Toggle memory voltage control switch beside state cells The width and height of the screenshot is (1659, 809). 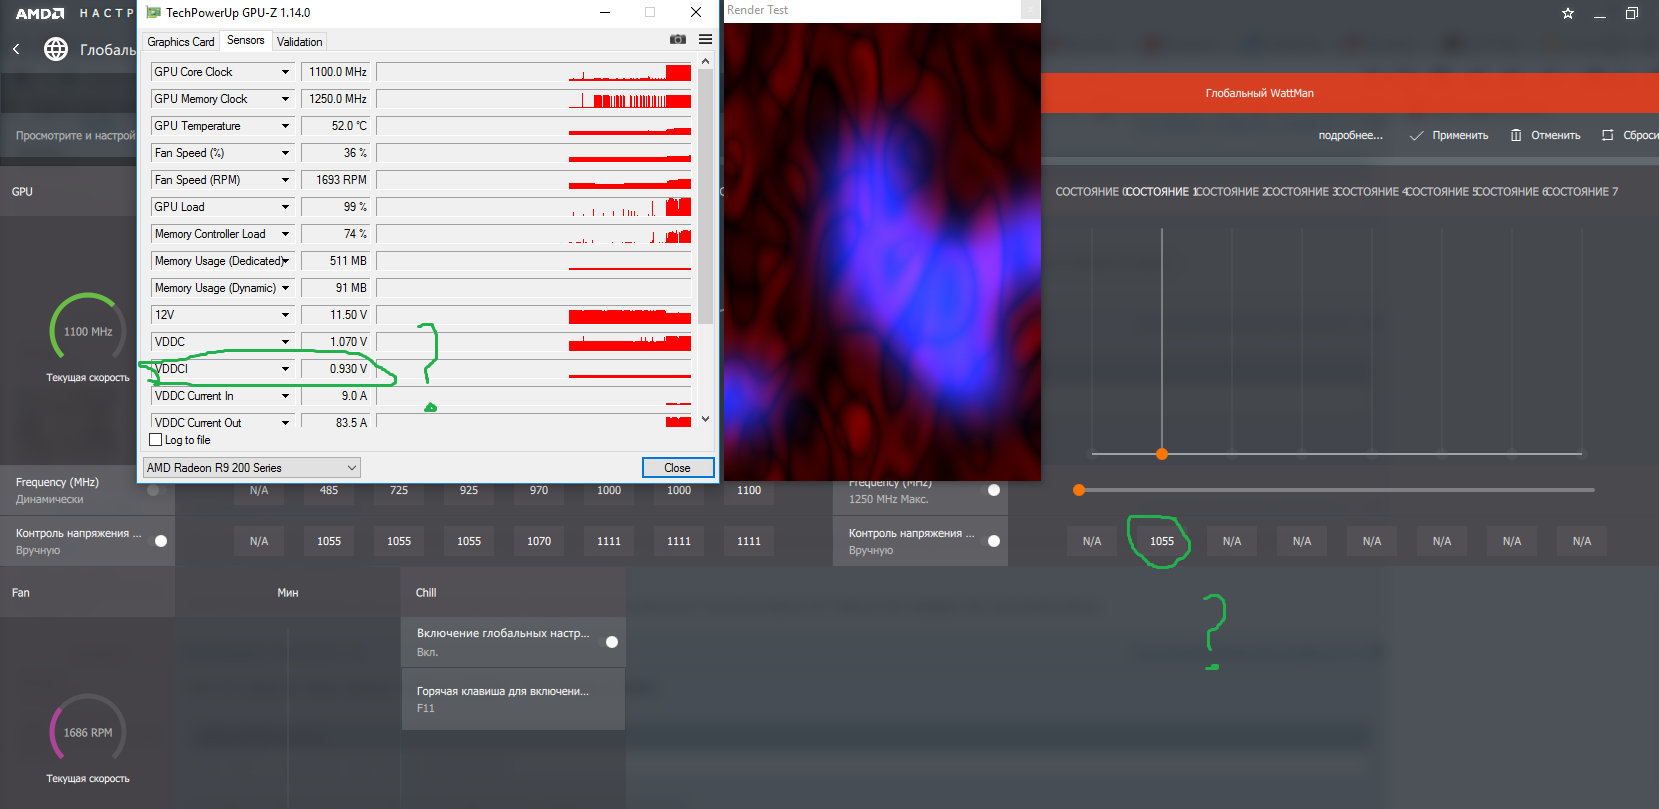(x=993, y=541)
